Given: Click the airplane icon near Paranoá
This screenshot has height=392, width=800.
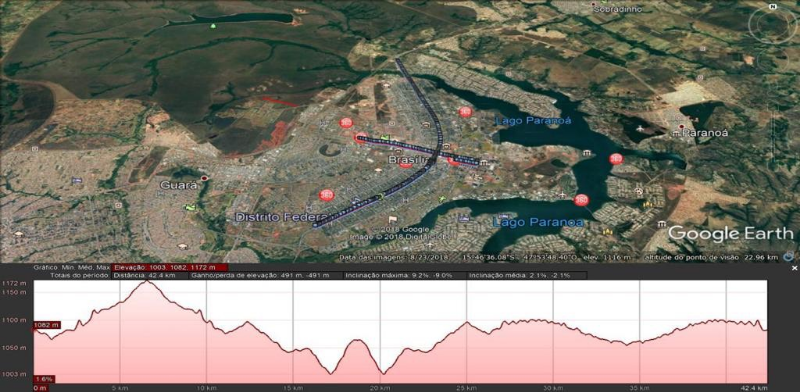Looking at the screenshot, I should coord(641,128).
